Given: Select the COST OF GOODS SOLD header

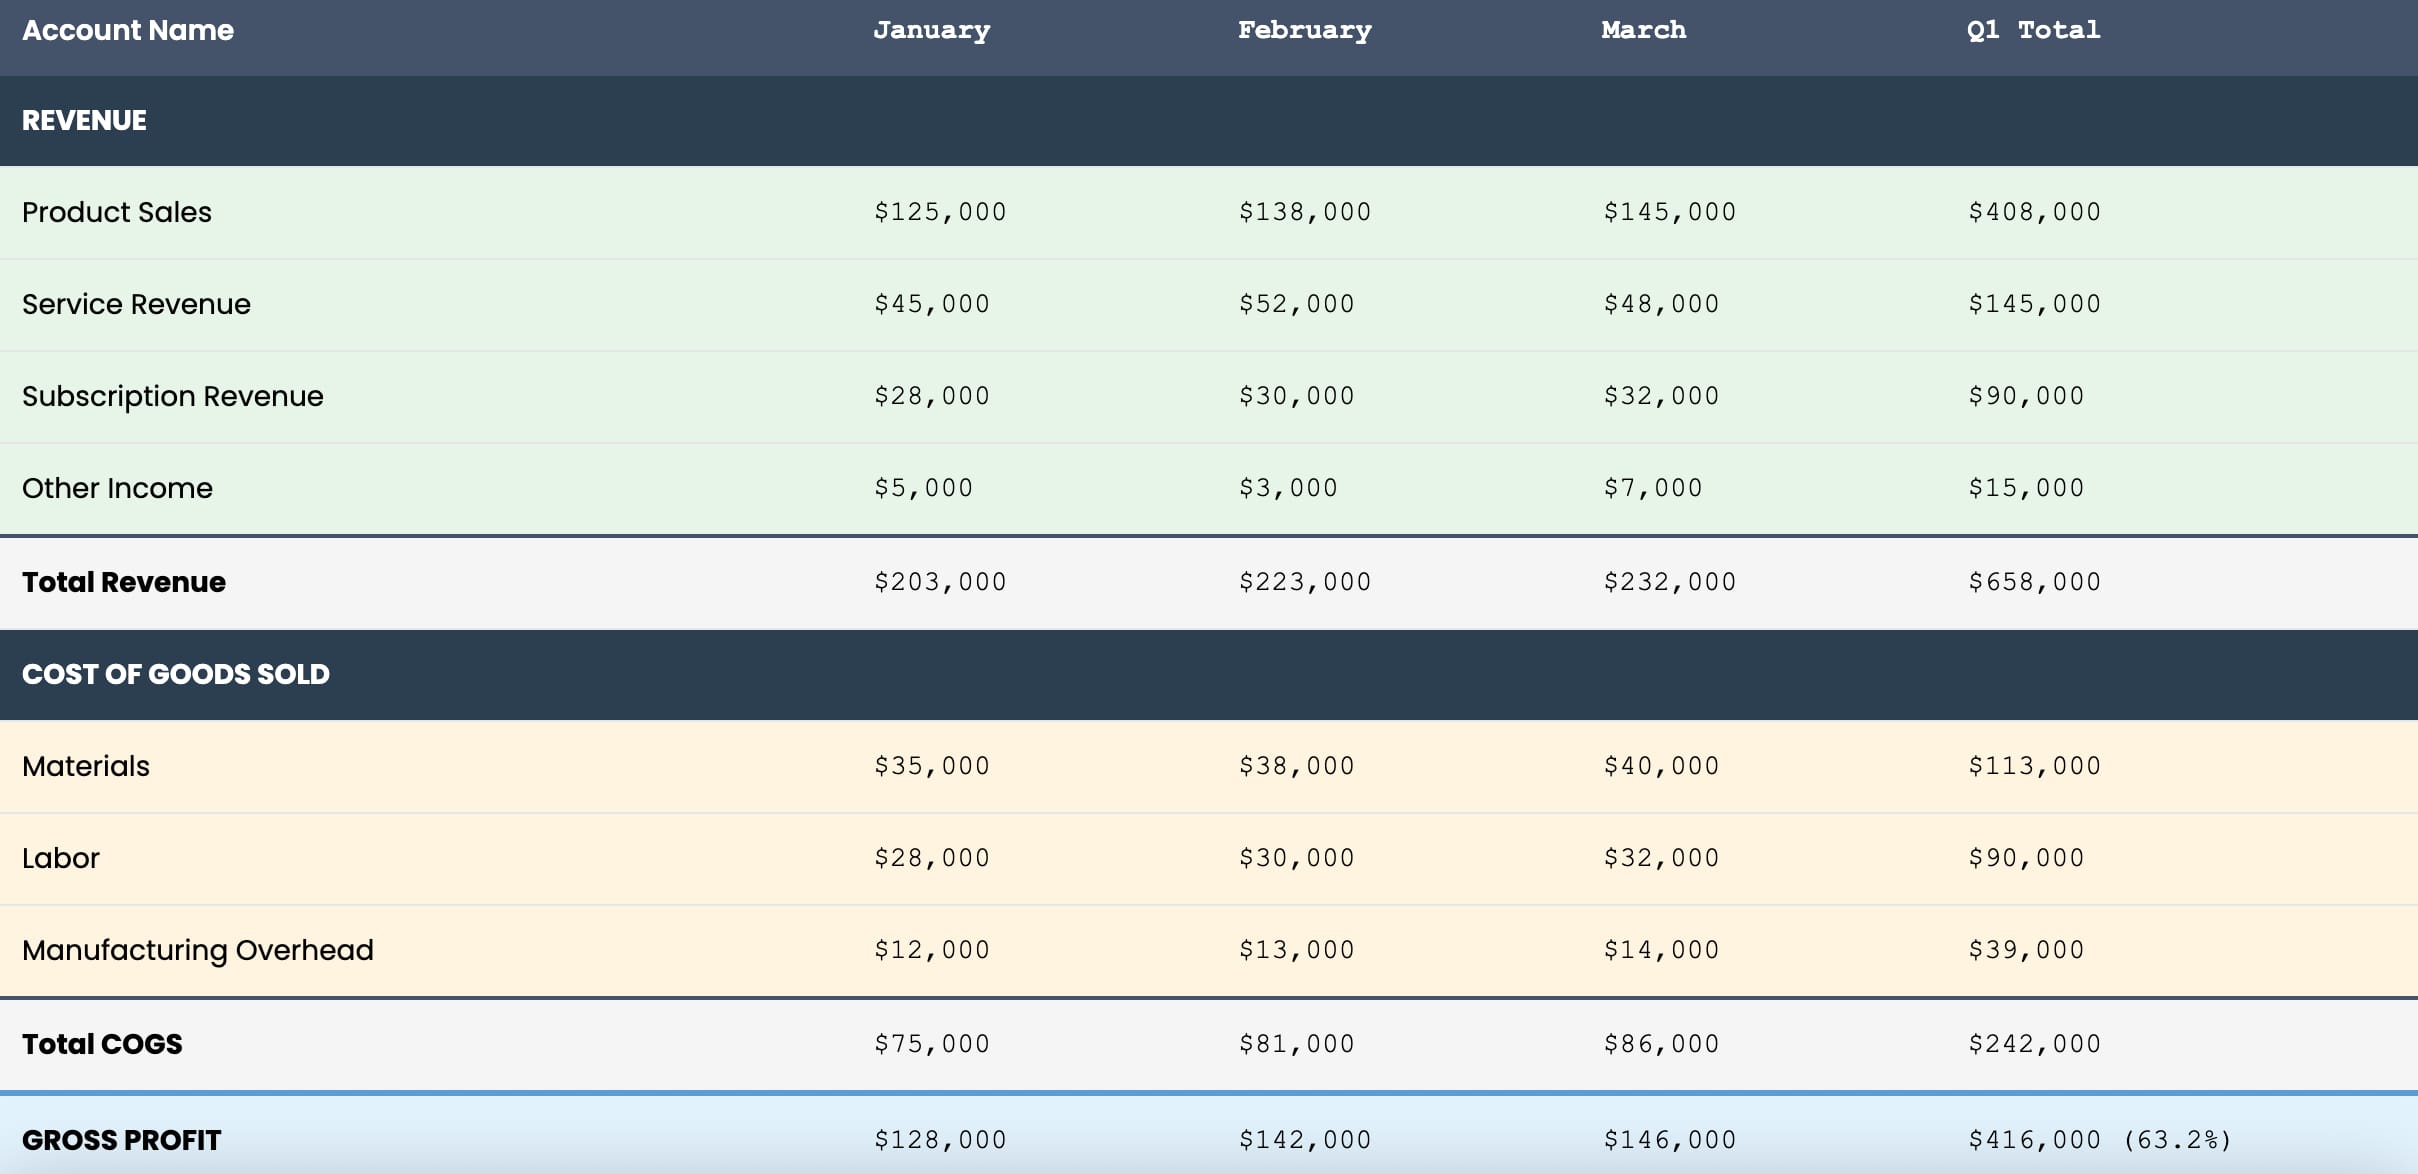Looking at the screenshot, I should pos(176,674).
